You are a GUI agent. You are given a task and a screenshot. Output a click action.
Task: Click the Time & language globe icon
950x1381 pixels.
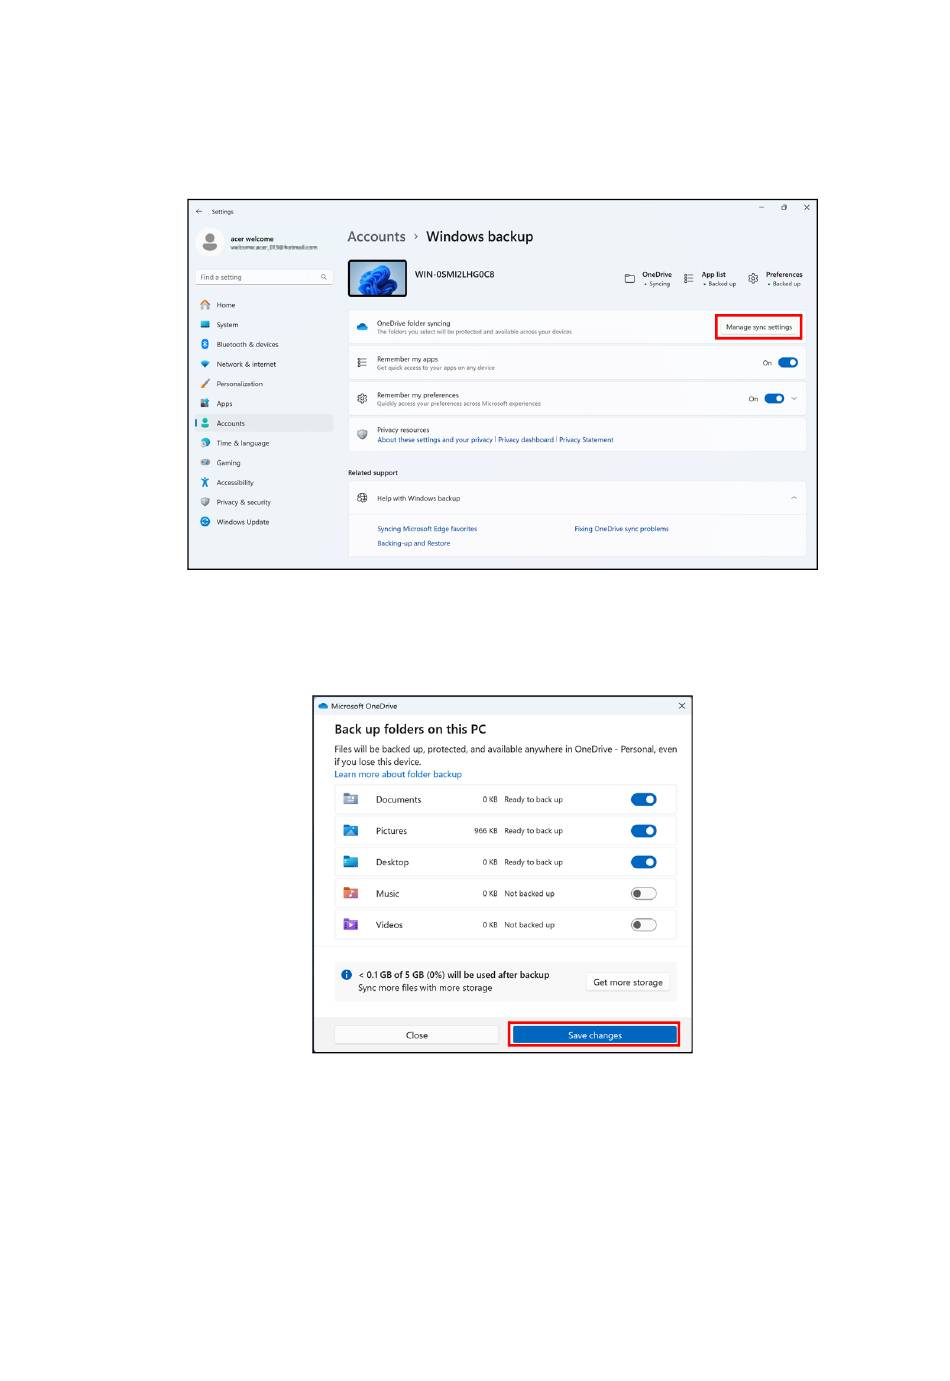click(x=205, y=443)
